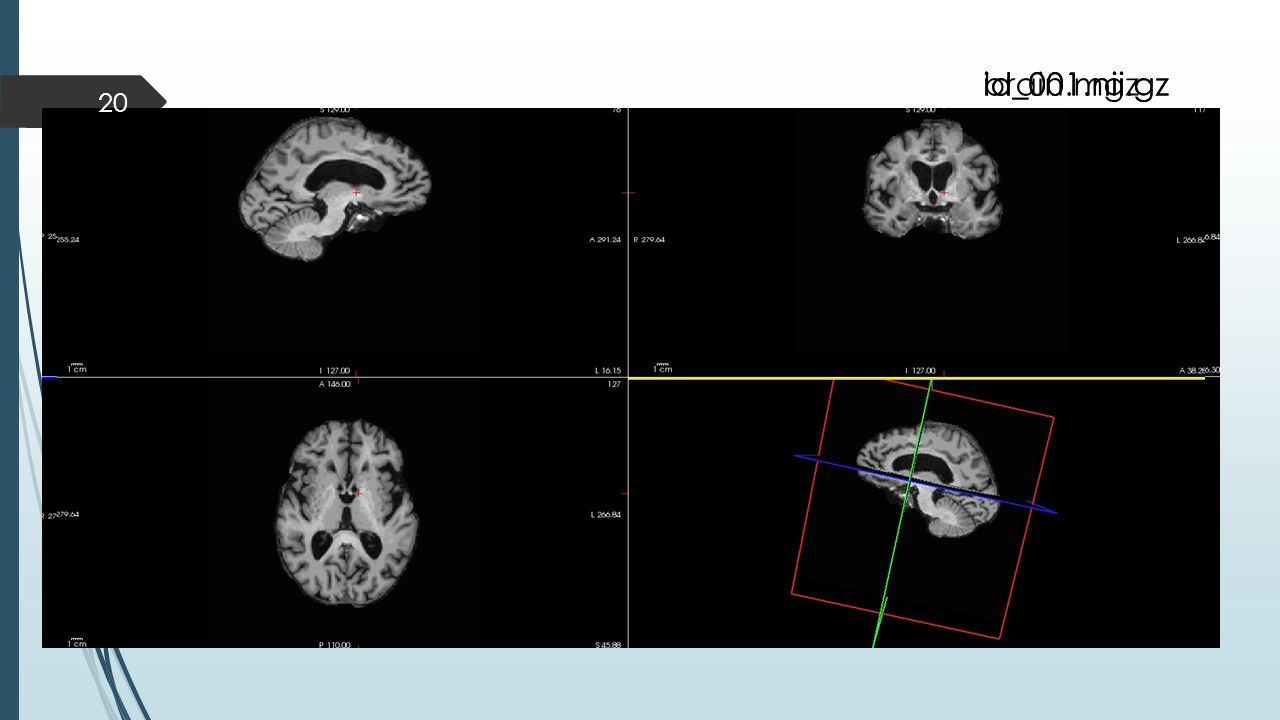This screenshot has width=1280, height=720.
Task: Click the 'I 127.00' label in coronal view
Action: 921,371
